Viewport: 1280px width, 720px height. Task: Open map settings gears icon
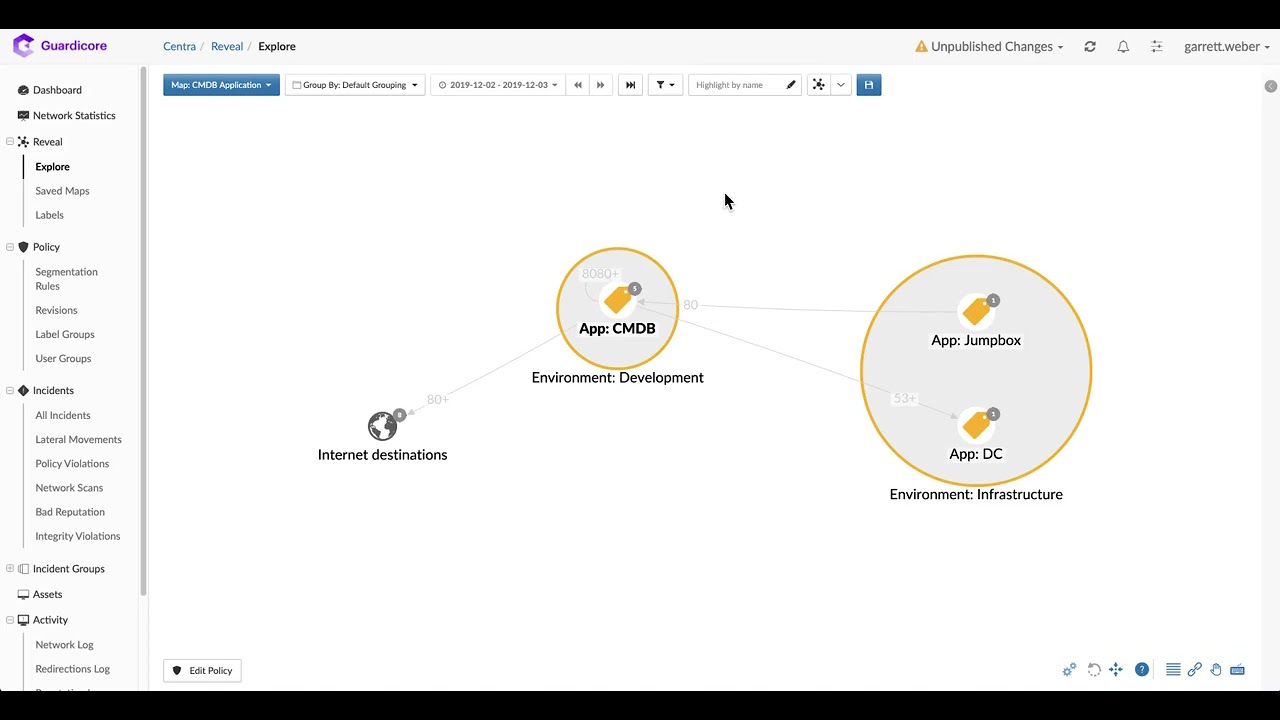pos(1069,670)
